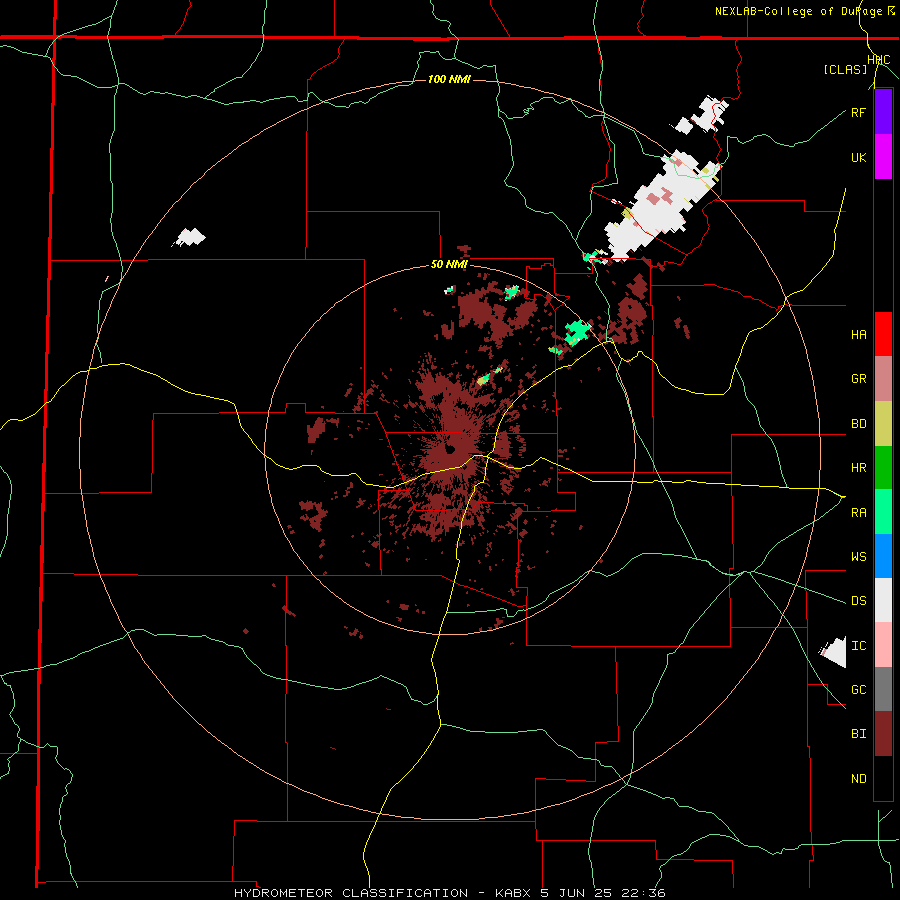Click the HA legend label text

click(858, 334)
